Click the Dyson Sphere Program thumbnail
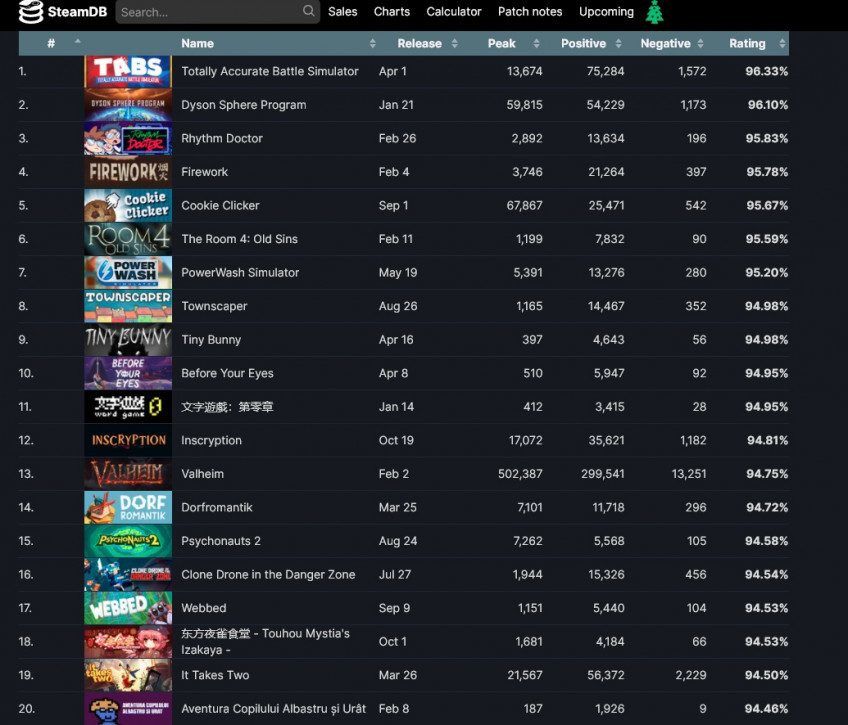This screenshot has height=725, width=848. click(128, 105)
